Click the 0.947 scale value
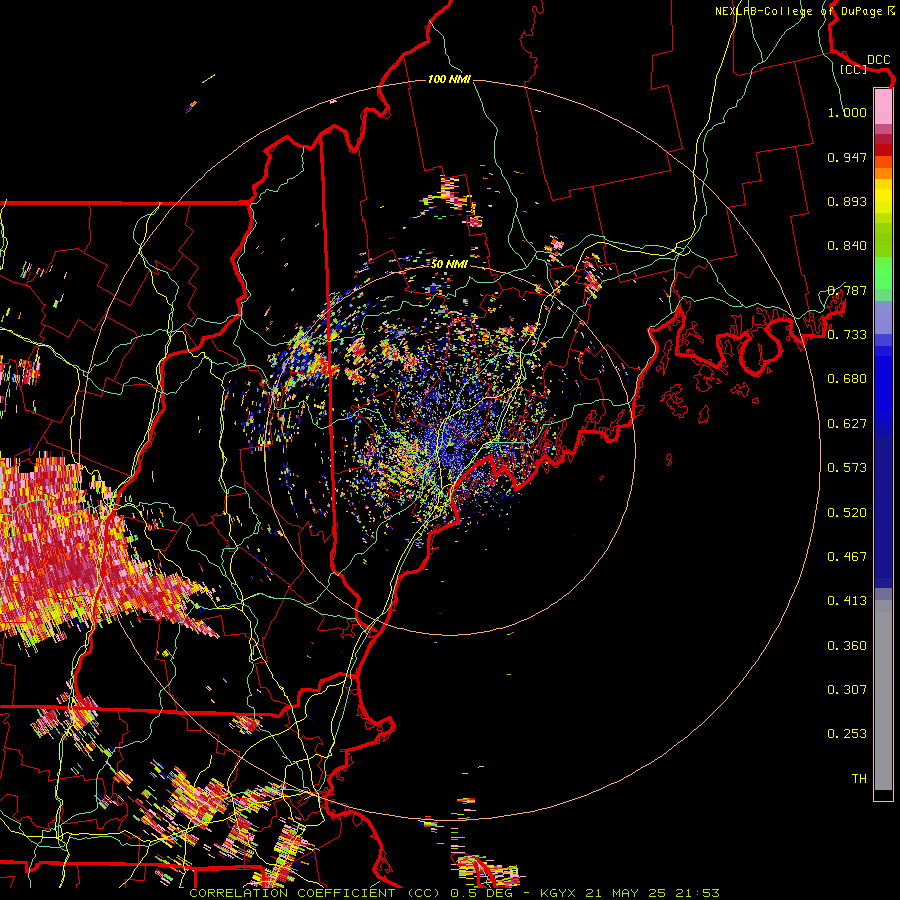 pyautogui.click(x=847, y=157)
